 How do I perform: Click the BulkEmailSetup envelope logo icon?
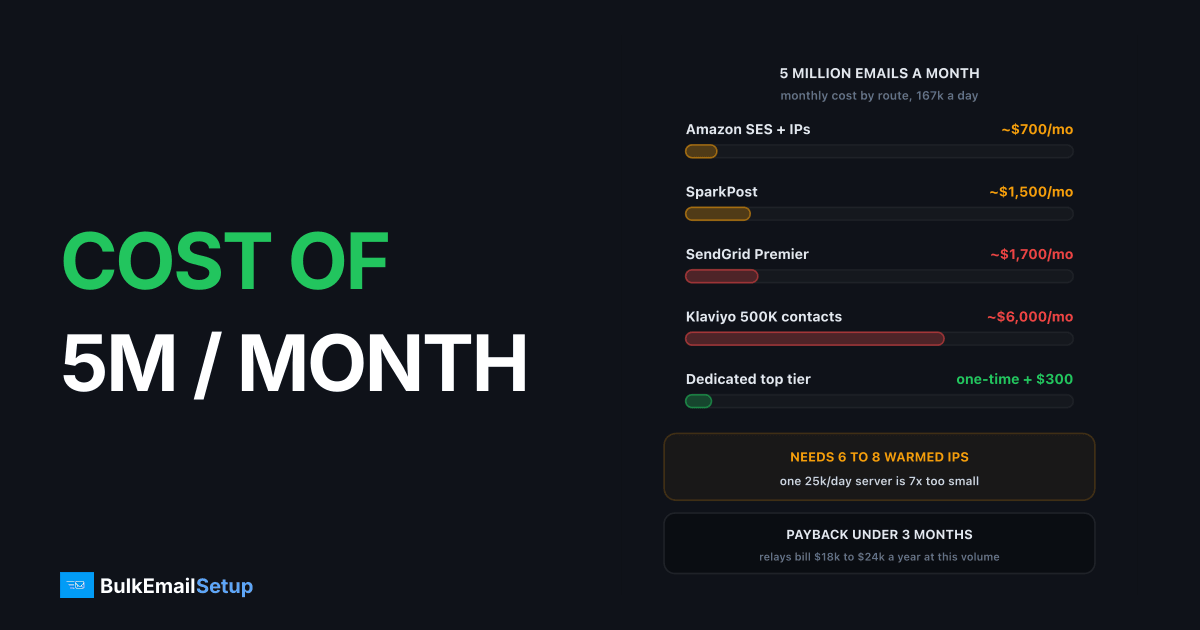pos(77,585)
